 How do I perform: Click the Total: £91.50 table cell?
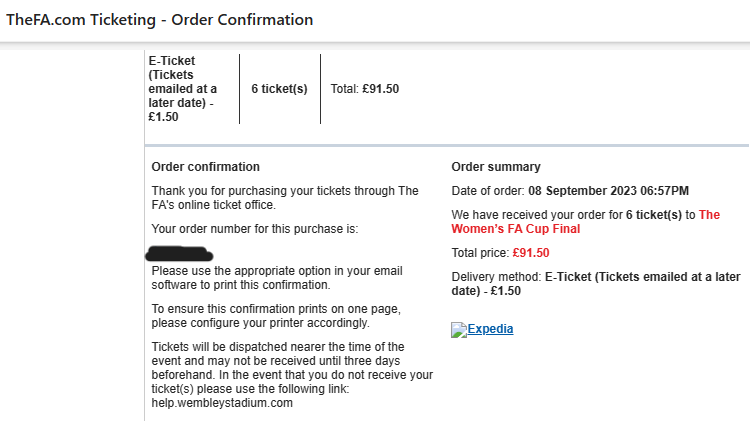pos(364,89)
